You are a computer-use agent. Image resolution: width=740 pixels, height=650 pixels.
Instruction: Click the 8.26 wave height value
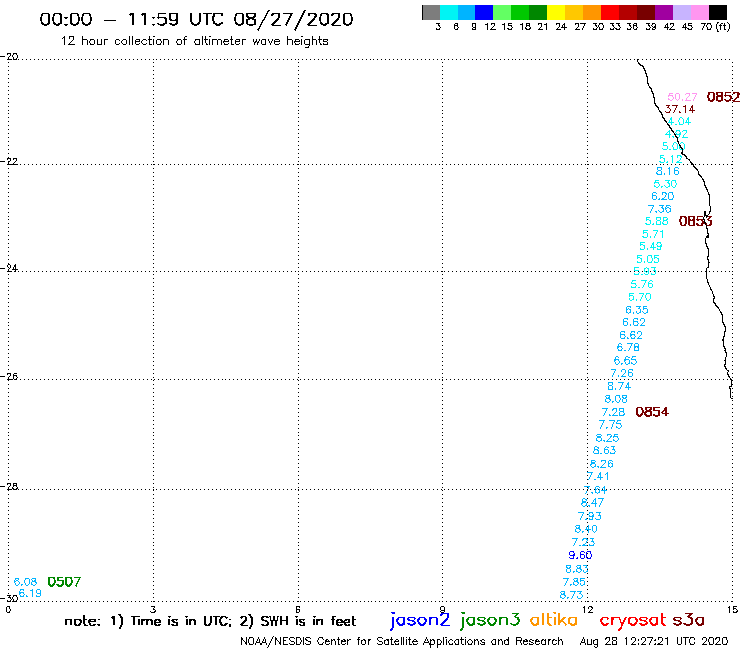[x=602, y=464]
